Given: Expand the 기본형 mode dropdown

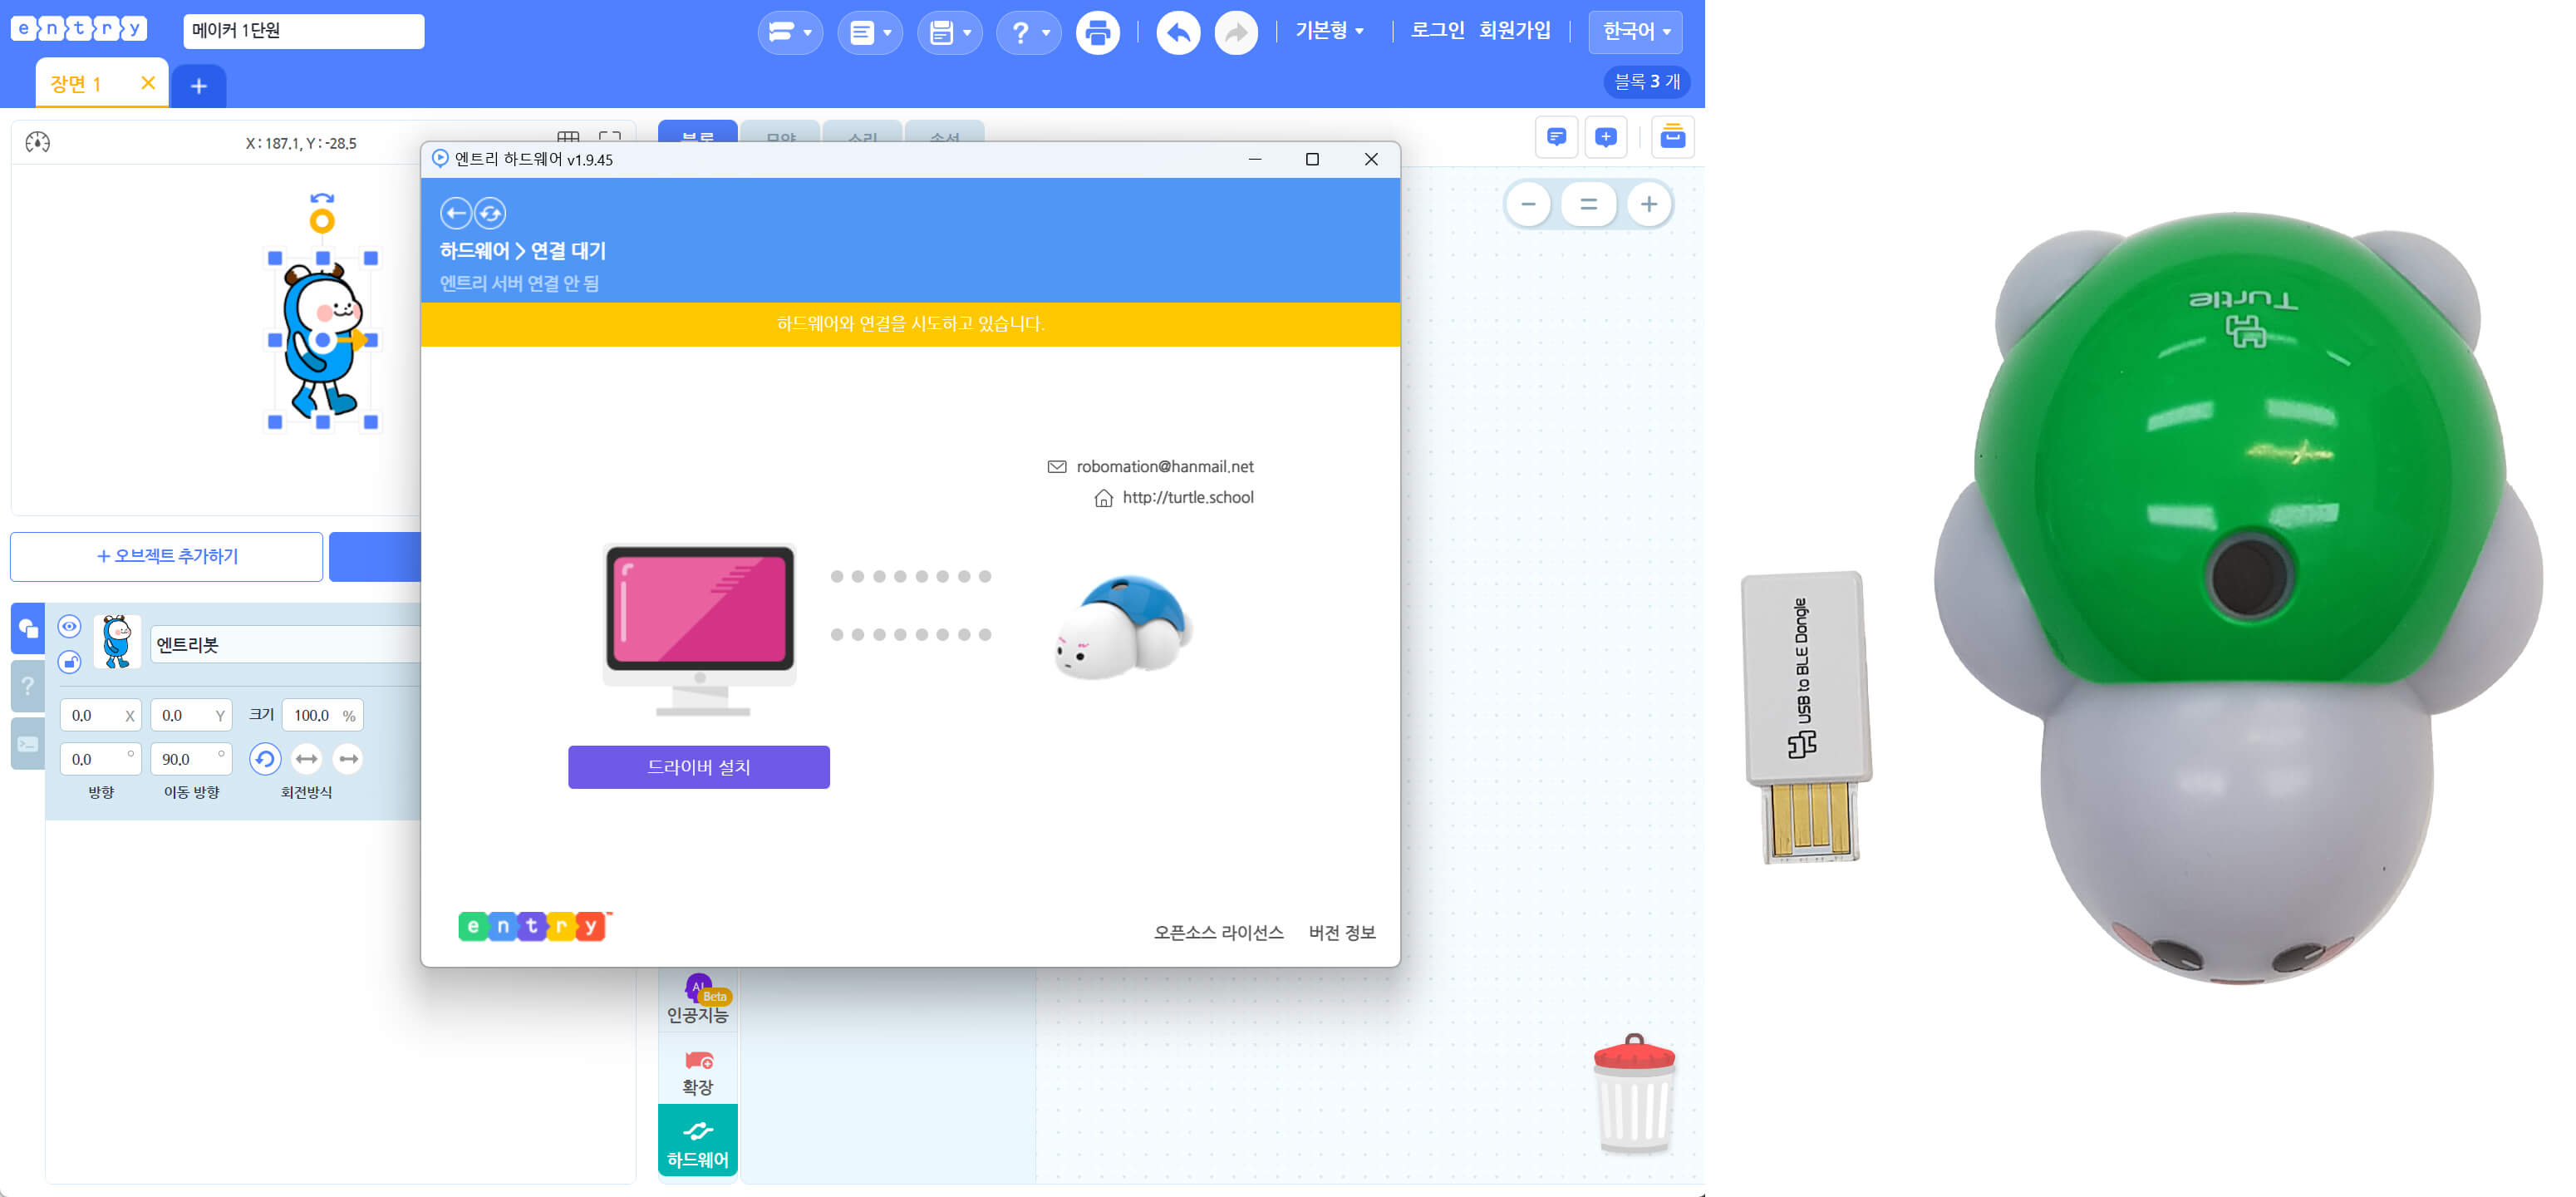Looking at the screenshot, I should pos(1329,31).
